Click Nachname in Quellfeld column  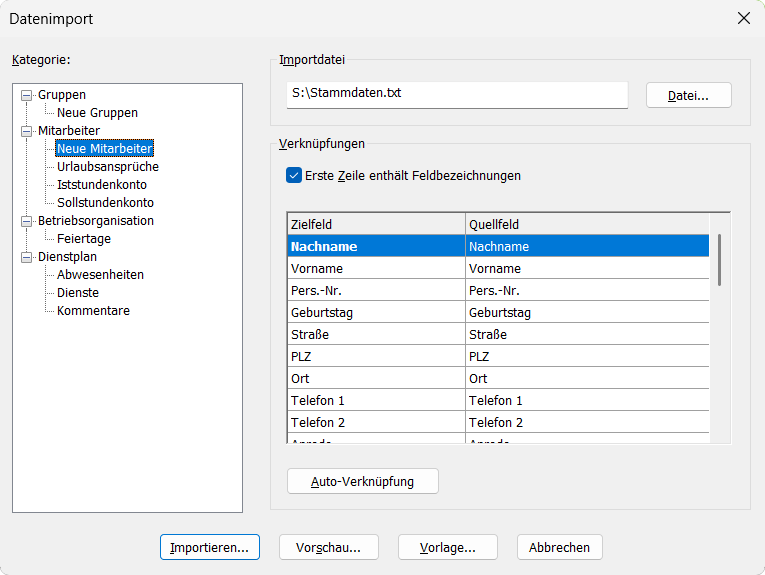click(x=587, y=246)
